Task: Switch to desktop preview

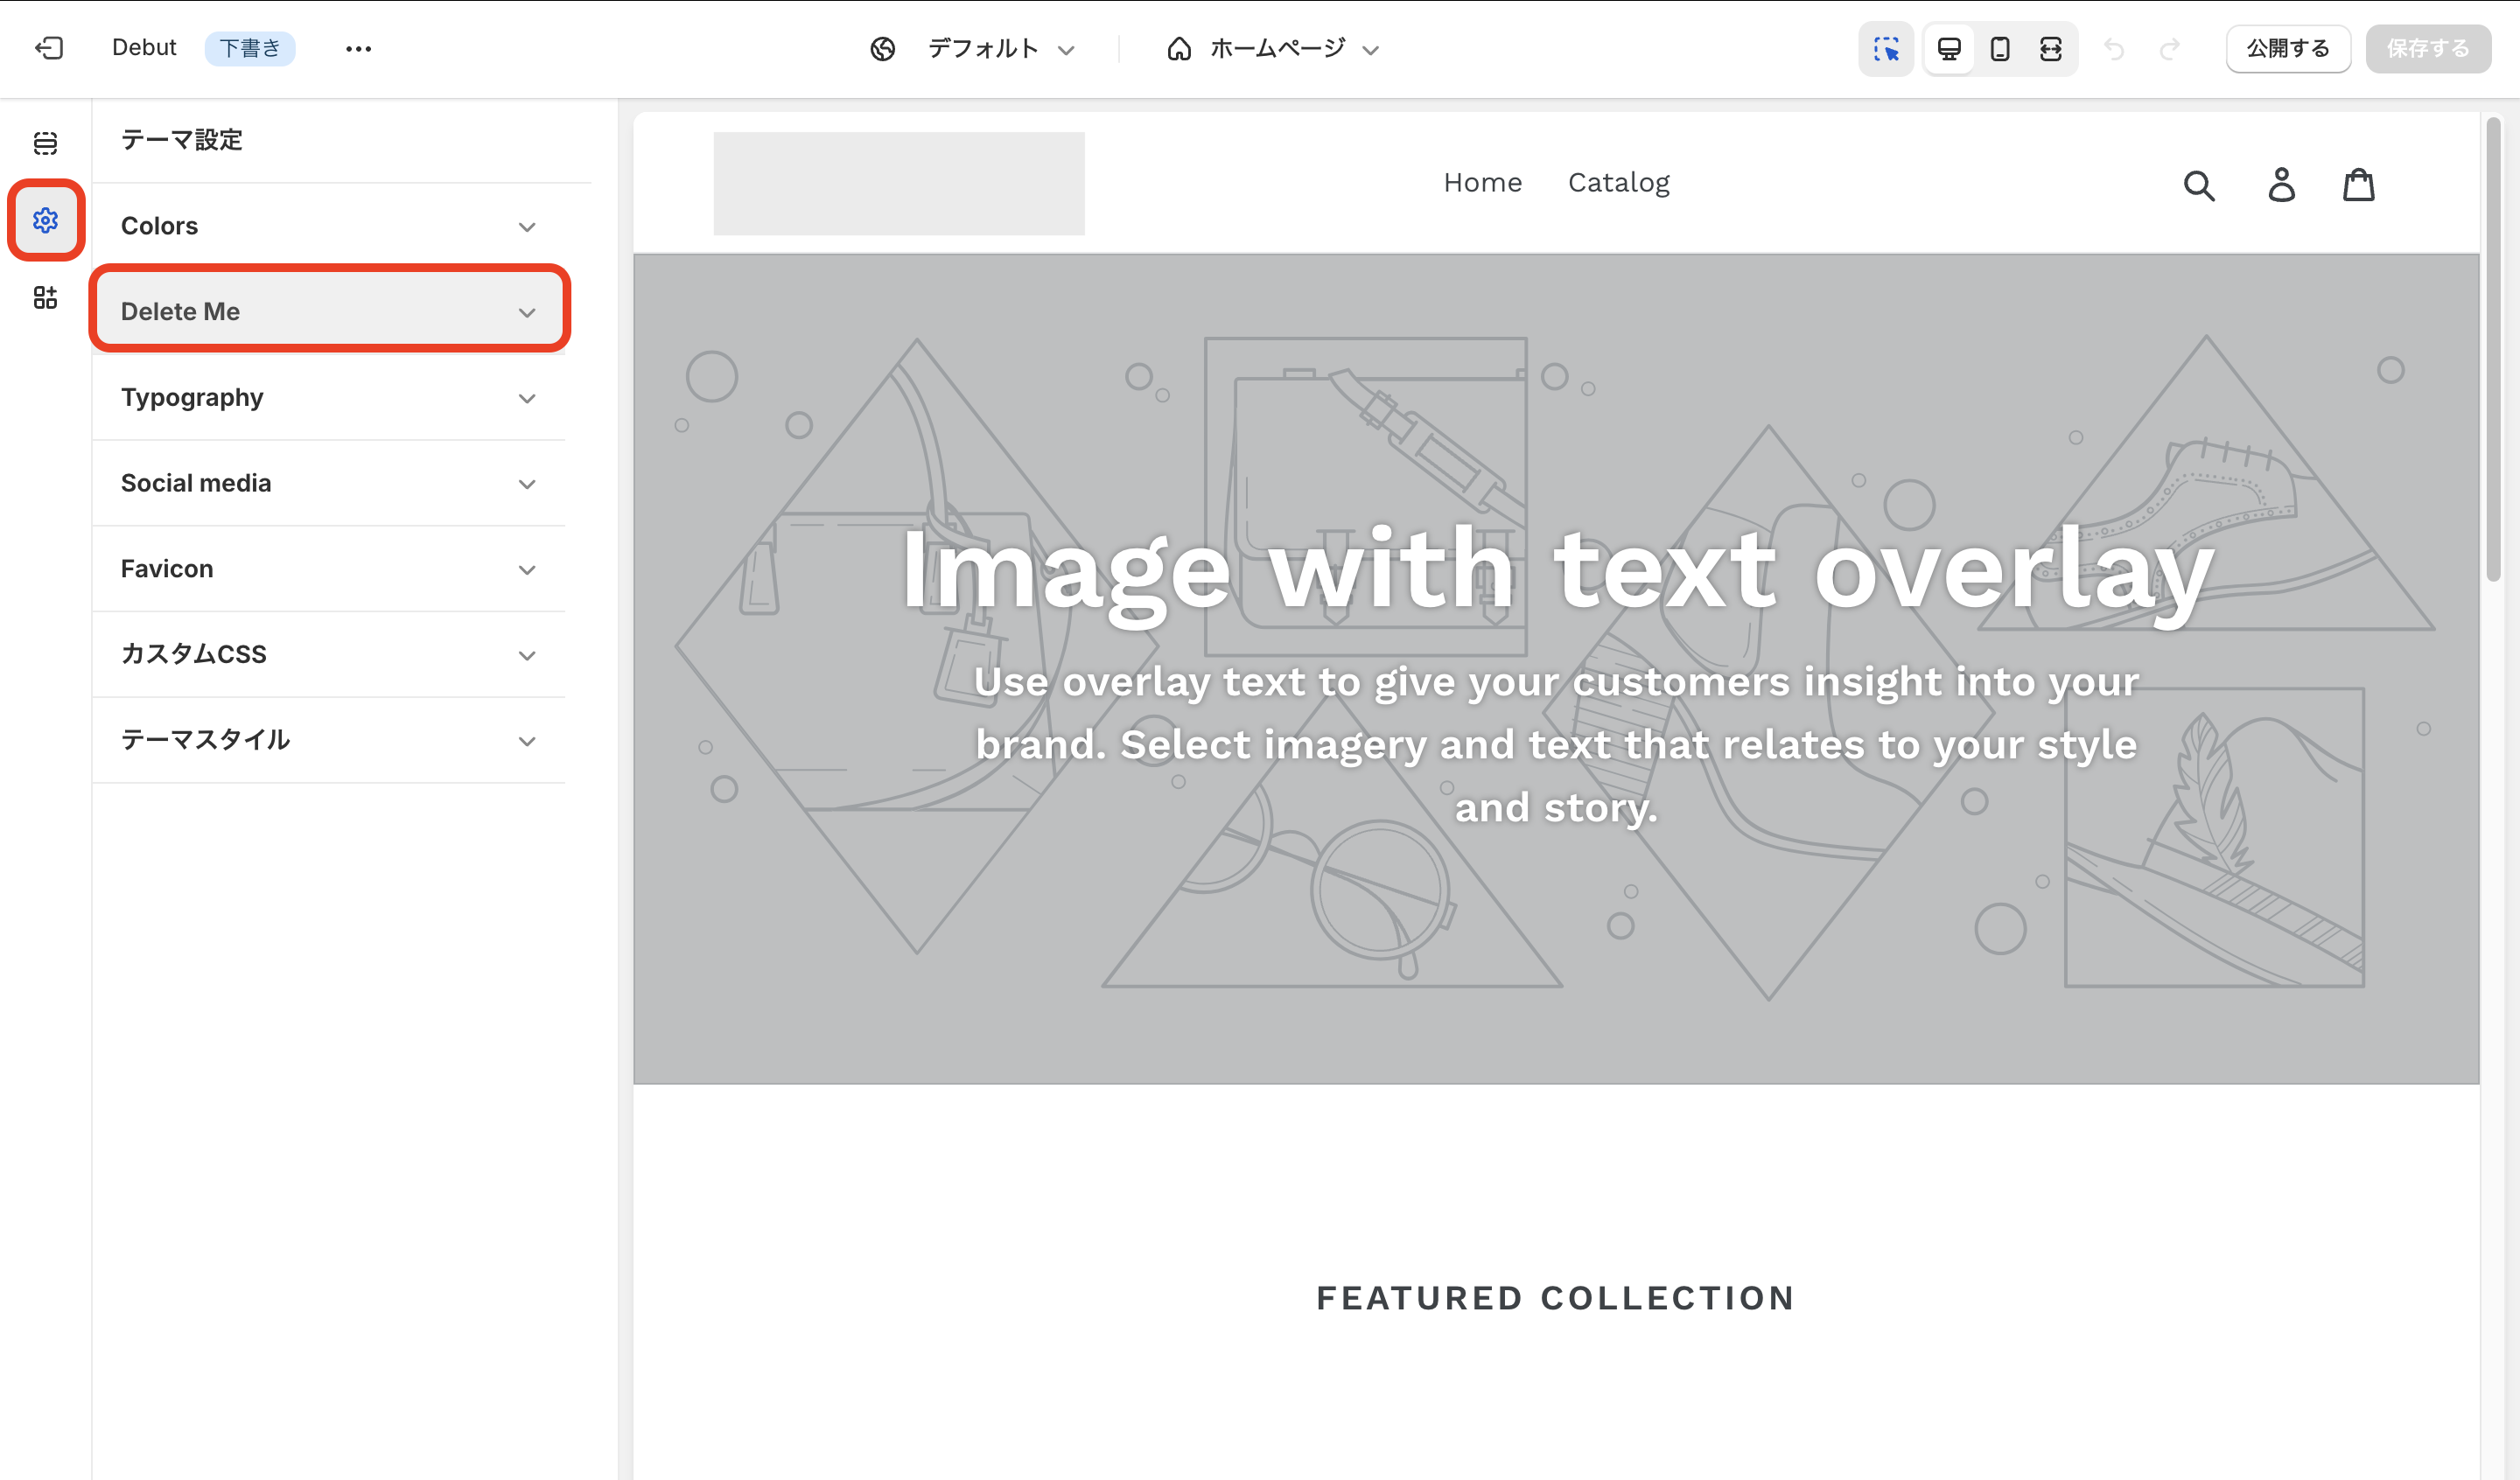Action: [x=1949, y=49]
